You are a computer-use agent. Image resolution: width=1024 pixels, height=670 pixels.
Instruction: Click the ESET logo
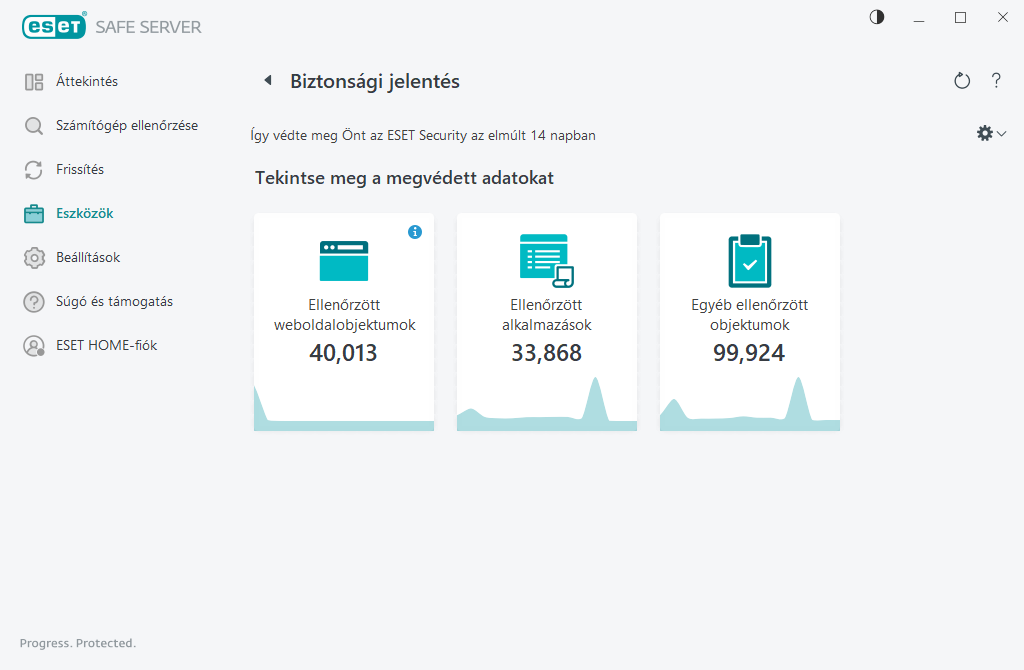click(x=54, y=26)
